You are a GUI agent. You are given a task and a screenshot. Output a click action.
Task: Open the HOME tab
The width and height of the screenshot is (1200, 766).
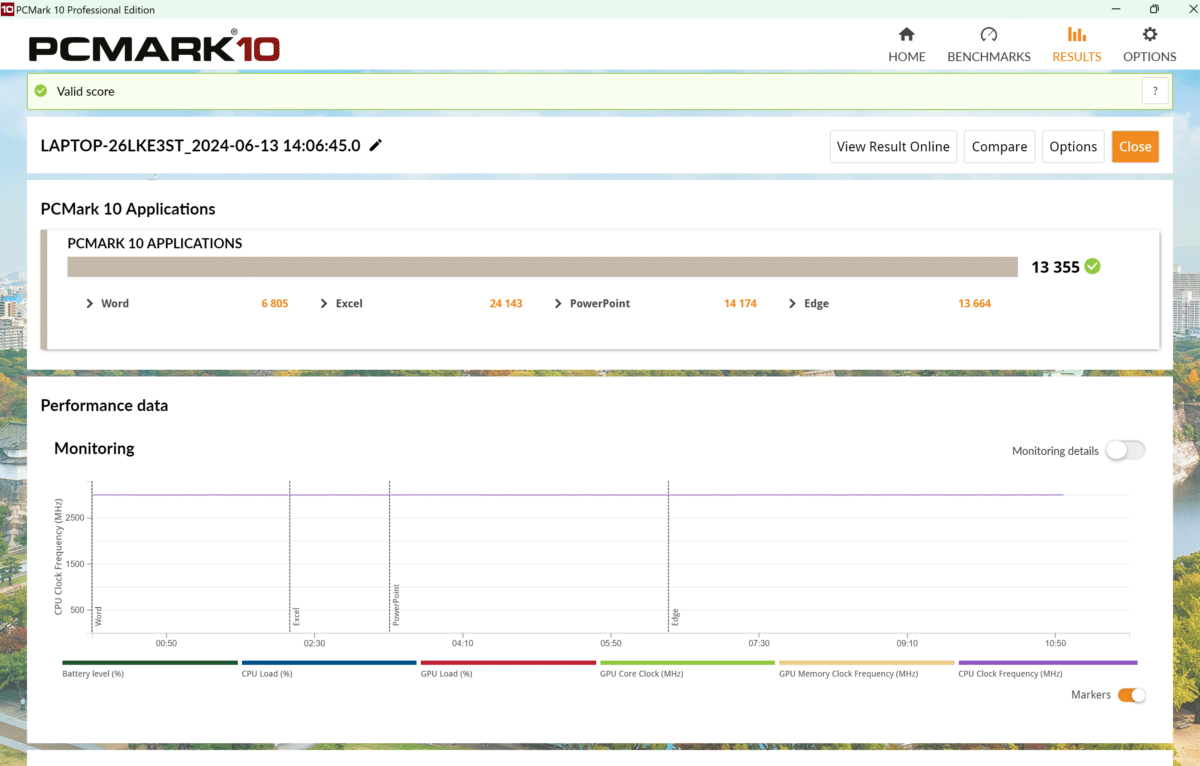pyautogui.click(x=906, y=45)
